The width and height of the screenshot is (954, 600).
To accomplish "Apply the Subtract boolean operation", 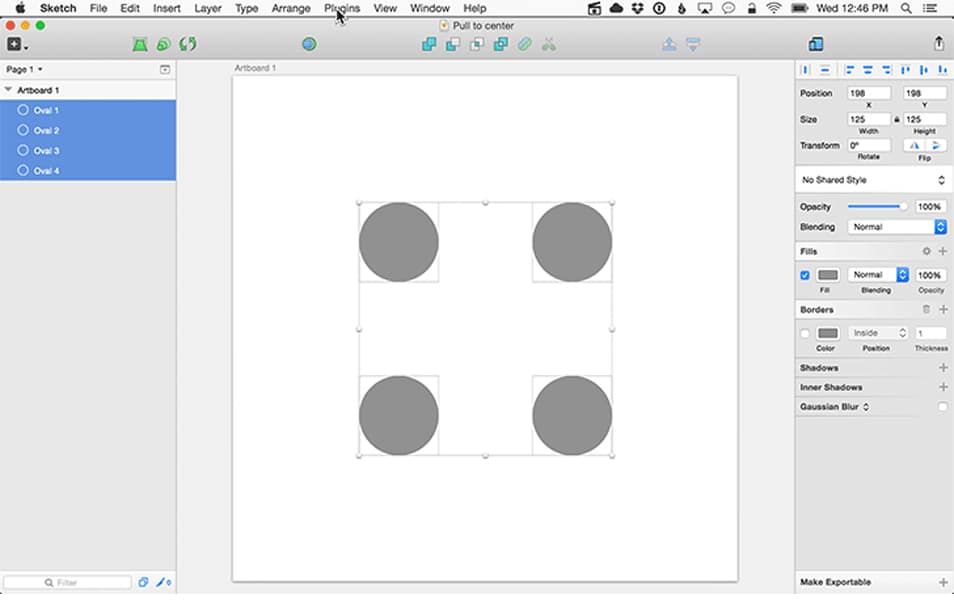I will (x=453, y=44).
